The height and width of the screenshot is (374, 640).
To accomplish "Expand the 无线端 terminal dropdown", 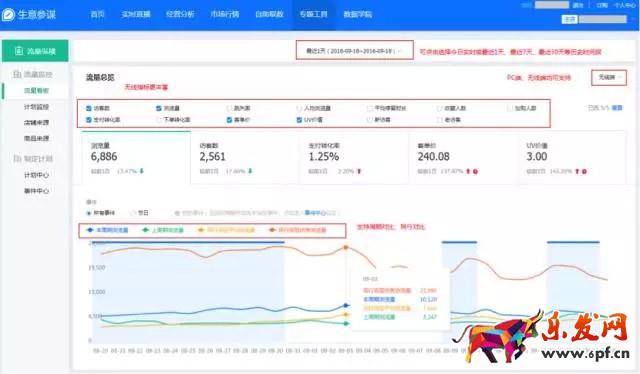I will click(609, 78).
